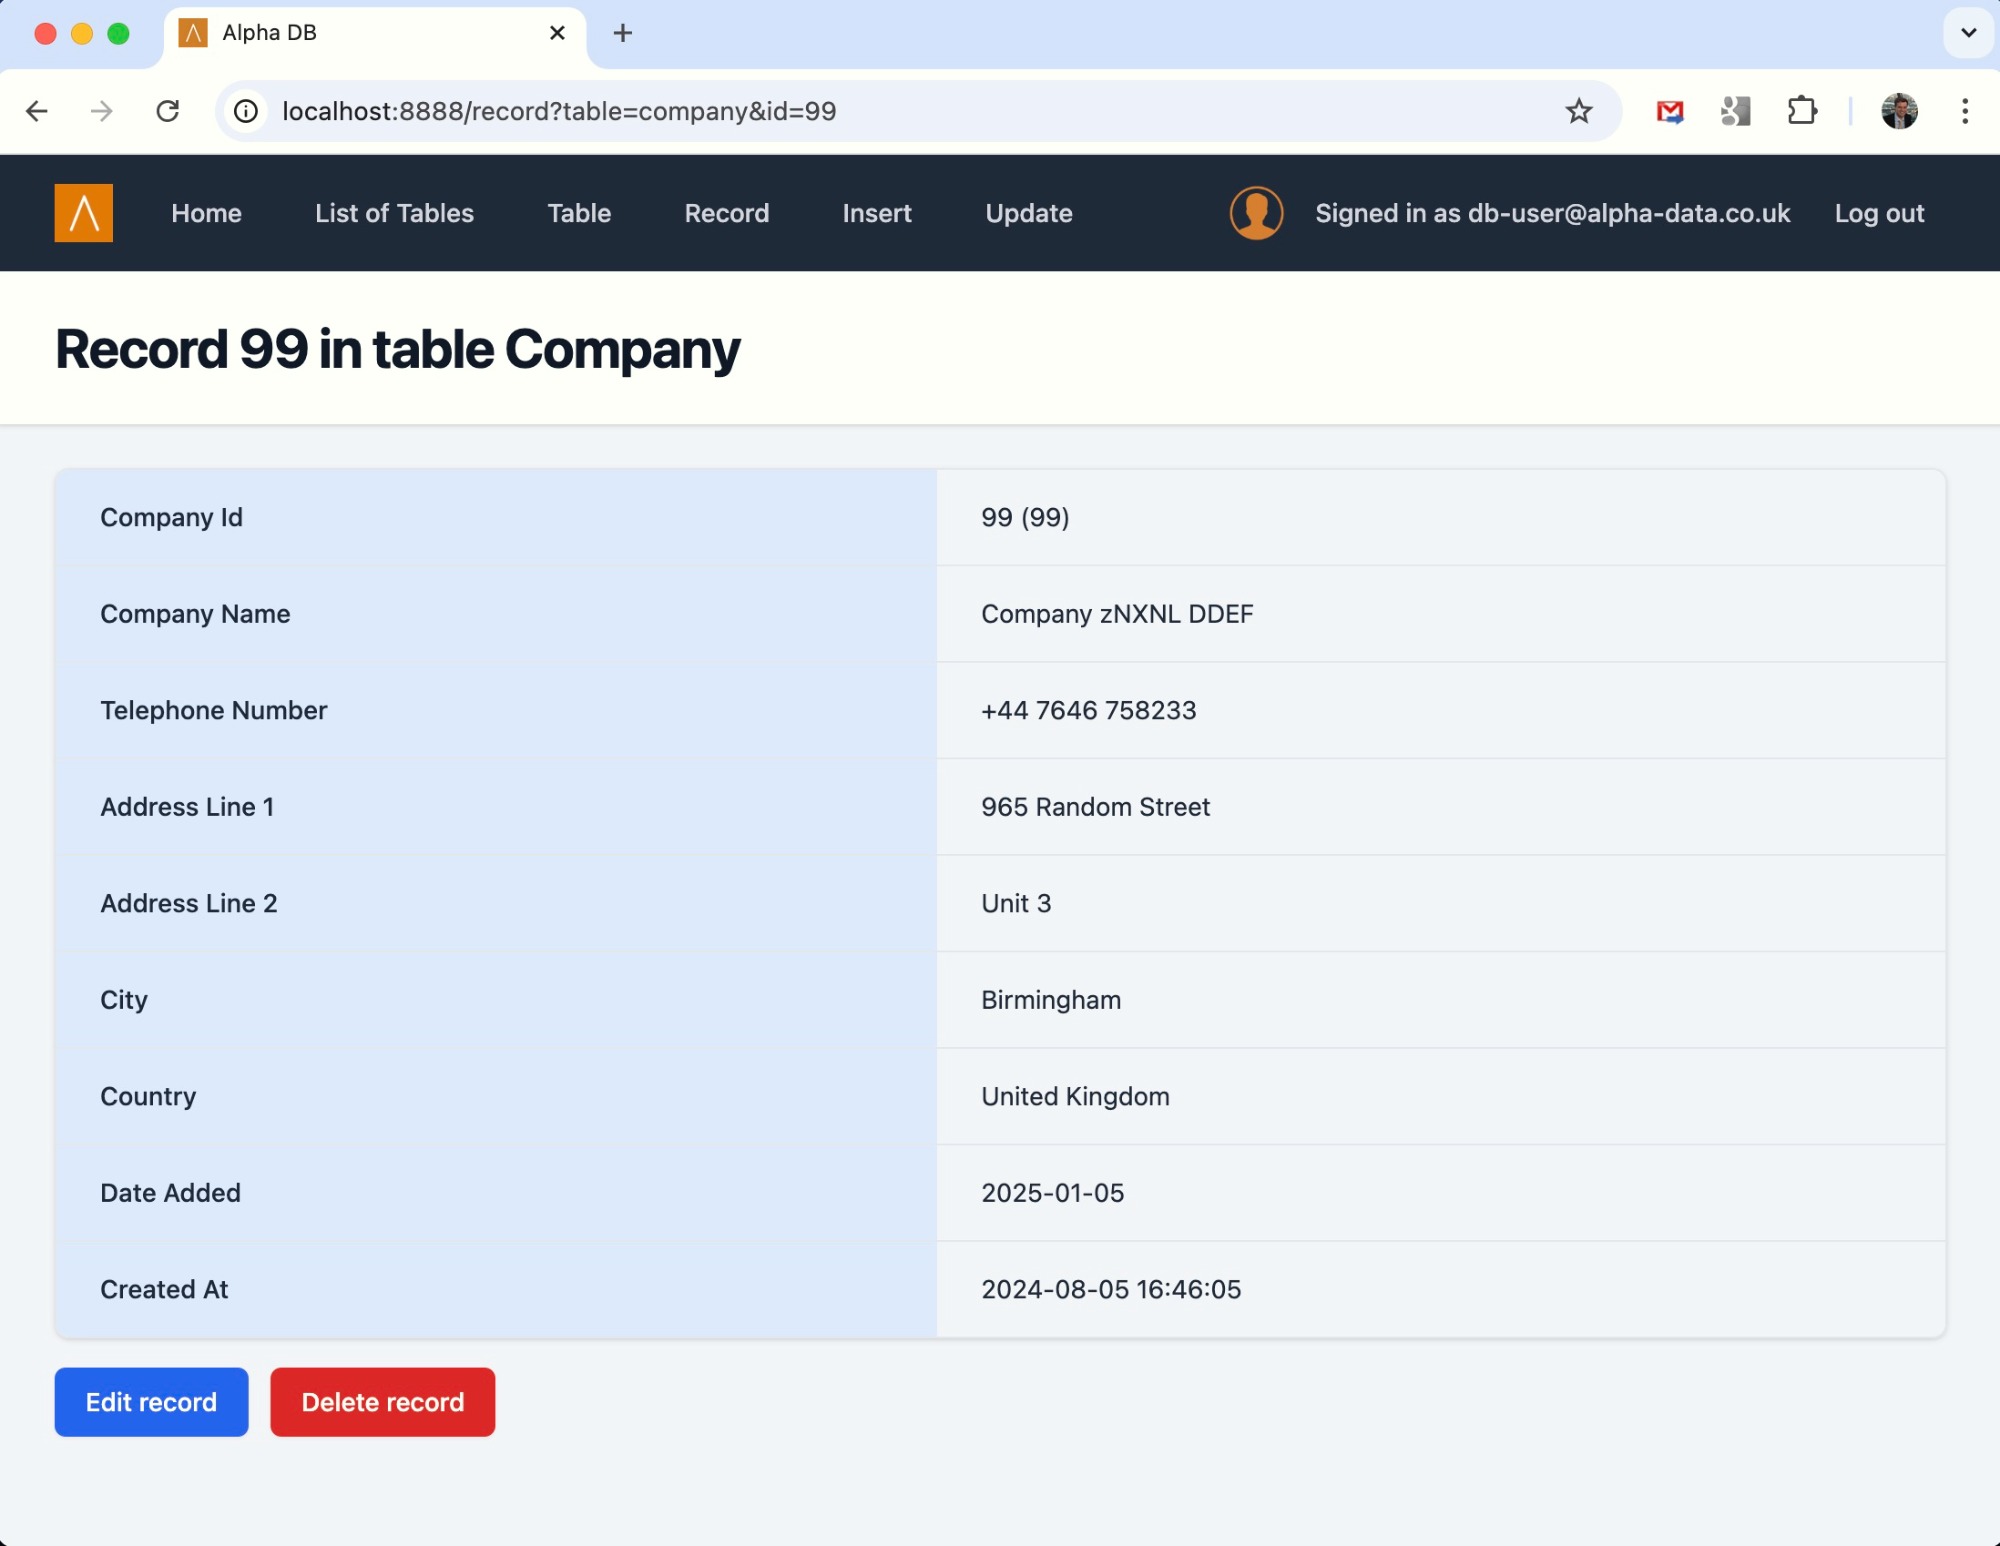
Task: Click the orange Alpha DB logo
Action: (83, 213)
